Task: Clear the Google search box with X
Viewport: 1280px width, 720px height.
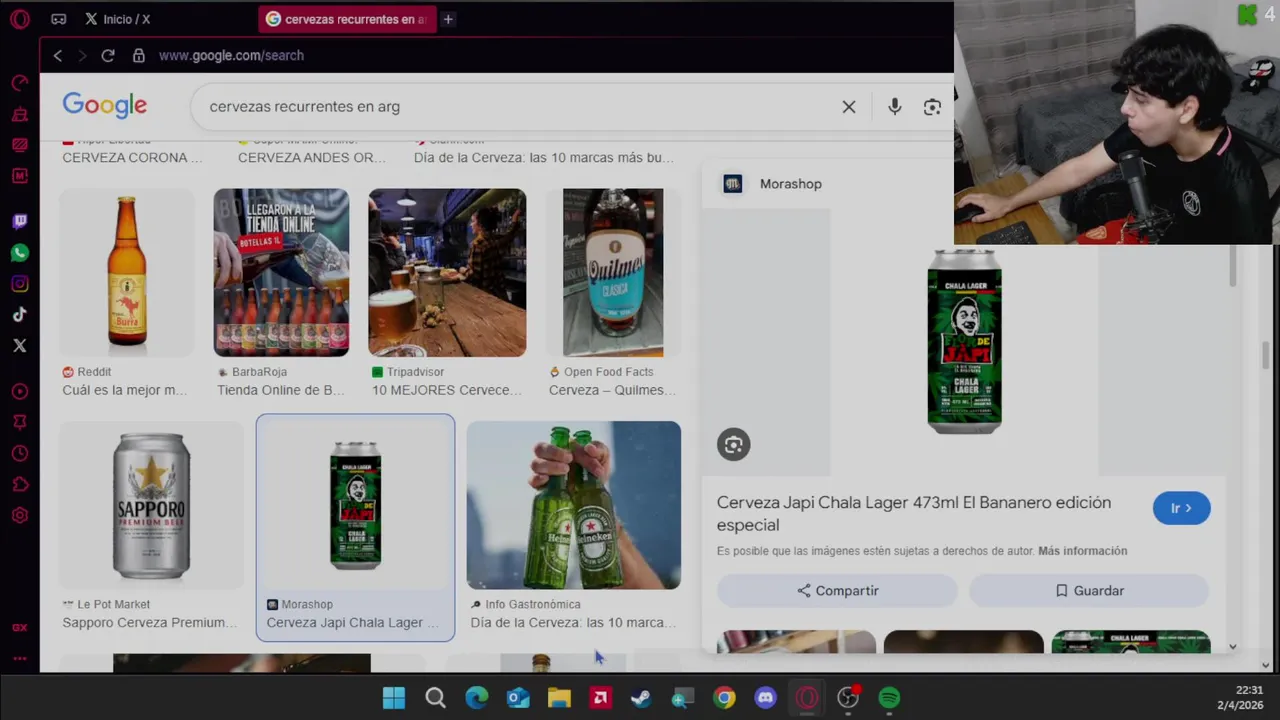Action: (x=849, y=107)
